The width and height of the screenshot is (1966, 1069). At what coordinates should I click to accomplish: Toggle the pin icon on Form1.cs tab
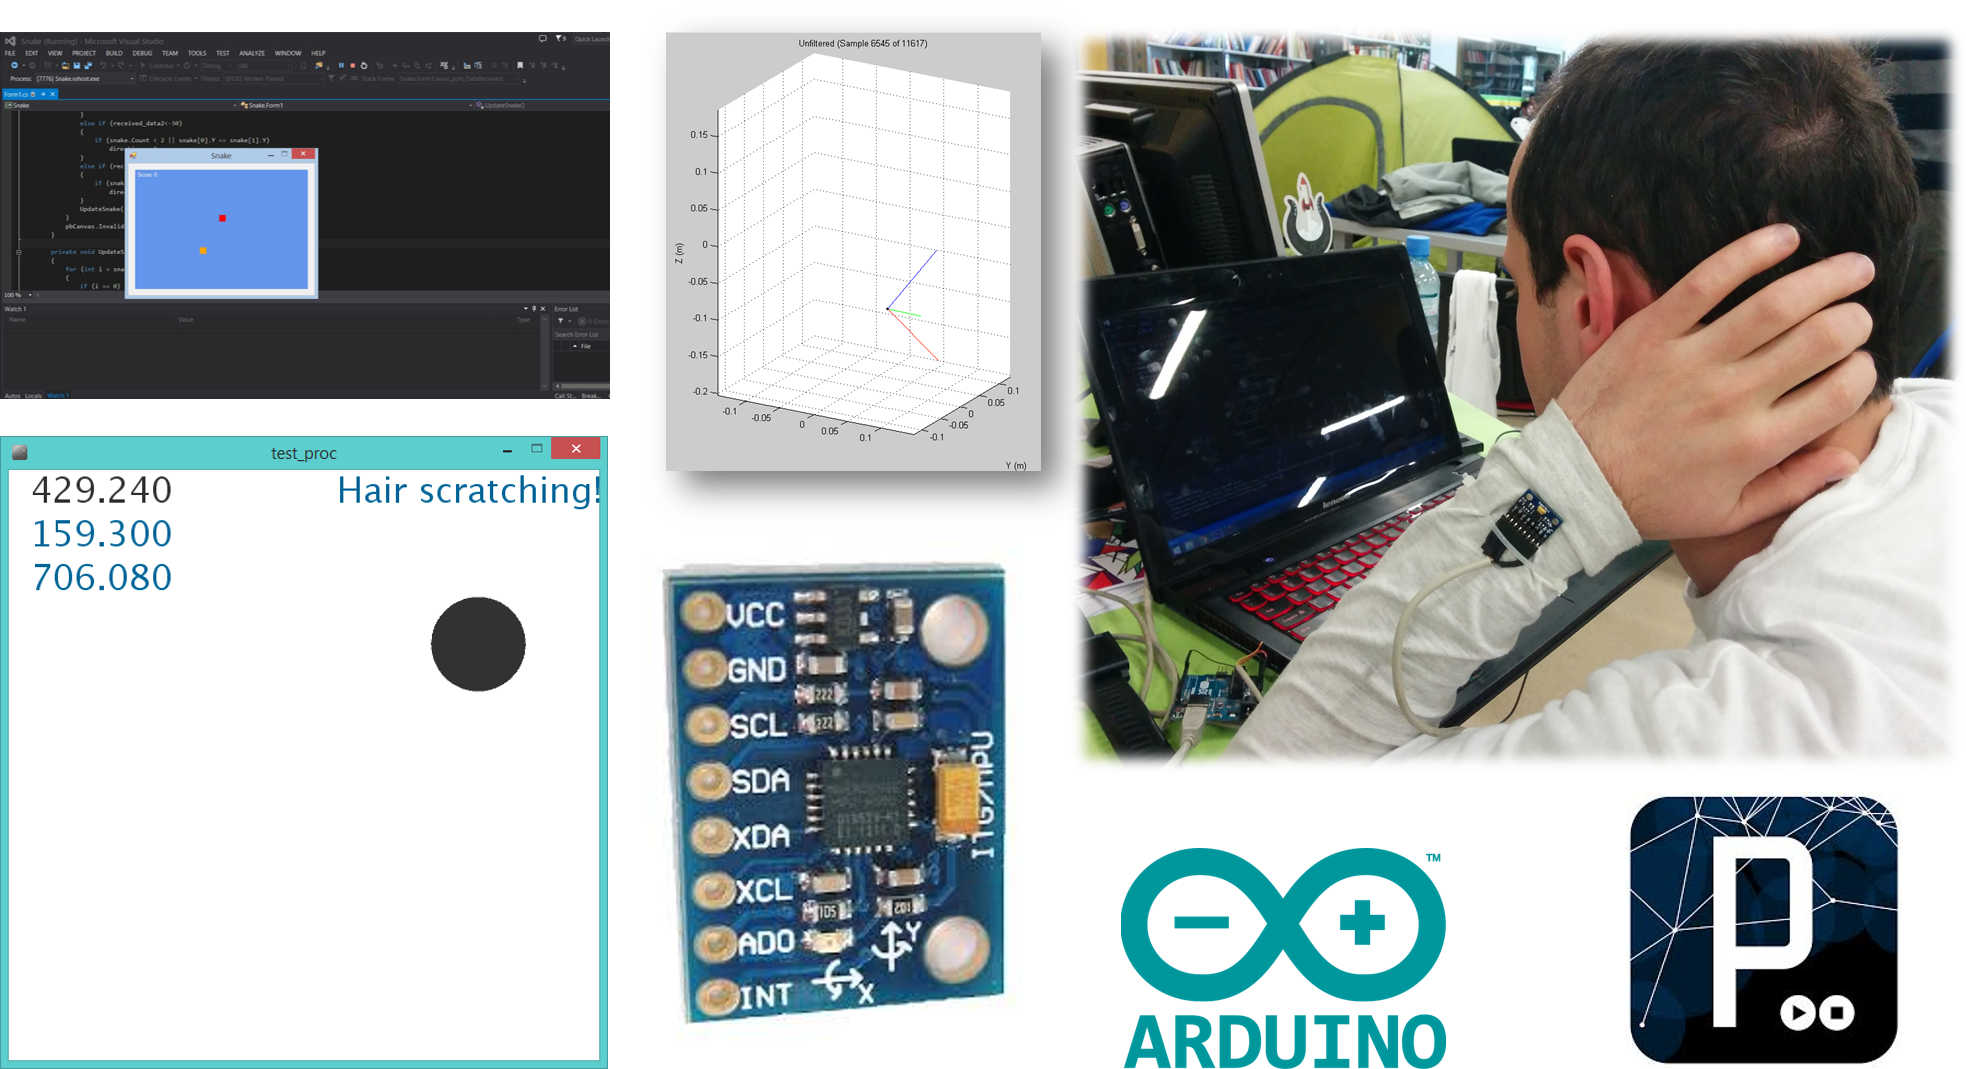tap(43, 94)
